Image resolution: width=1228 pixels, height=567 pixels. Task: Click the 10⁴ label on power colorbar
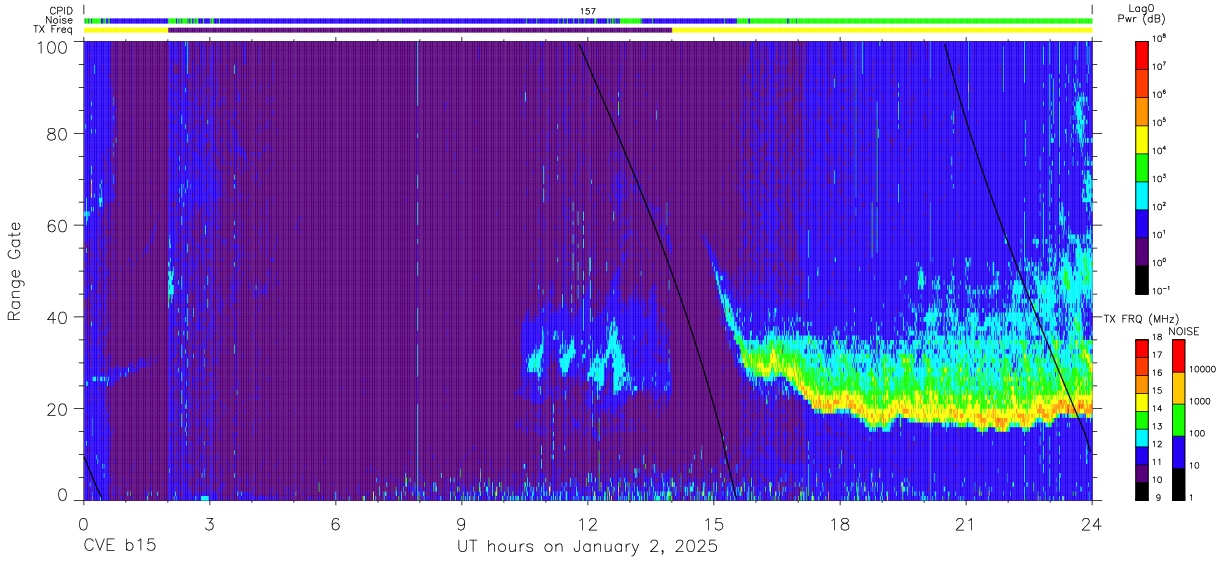(1160, 150)
